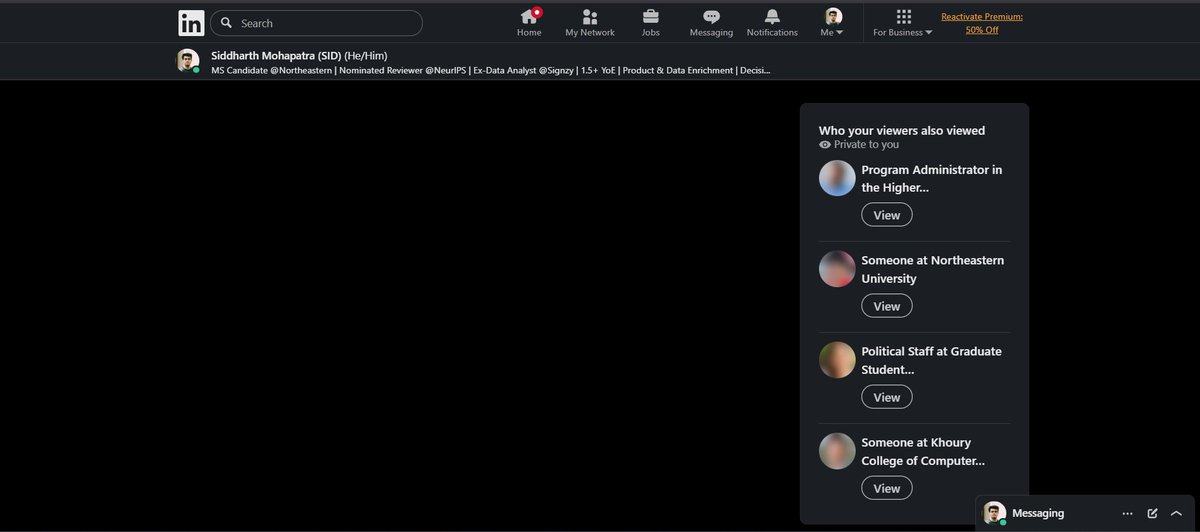Compose a new message from Messaging overlay
Screen dimensions: 1200x532
coord(1152,513)
